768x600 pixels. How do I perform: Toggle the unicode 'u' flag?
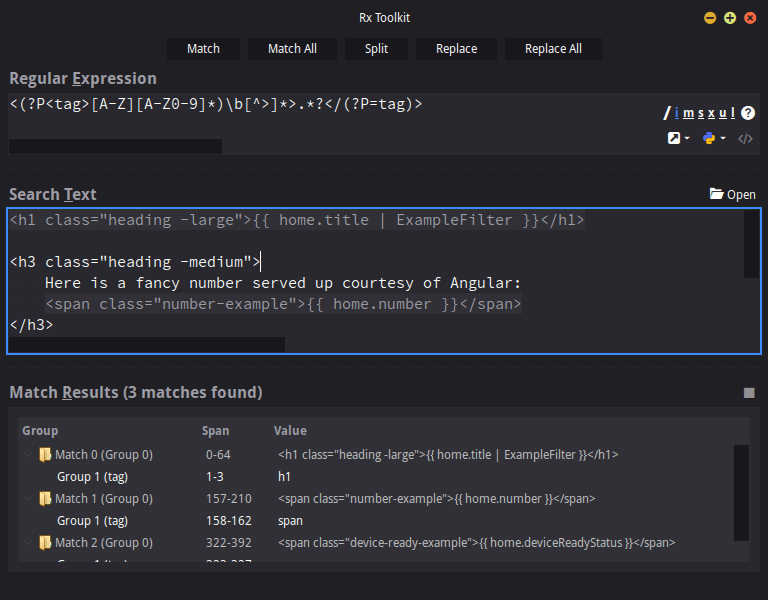pos(723,113)
